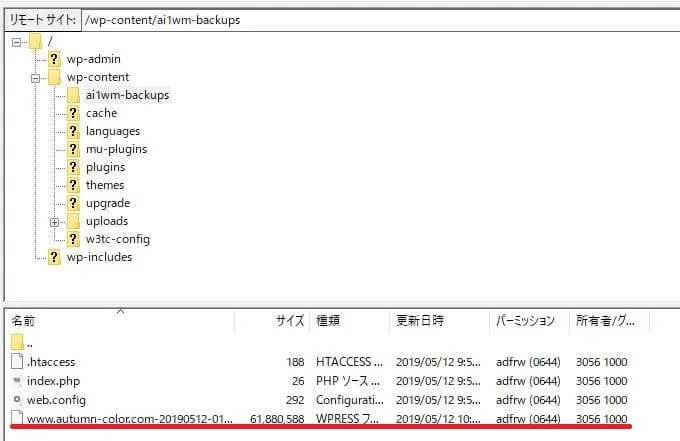The width and height of the screenshot is (680, 441).
Task: Click the plugins folder icon
Action: (73, 167)
